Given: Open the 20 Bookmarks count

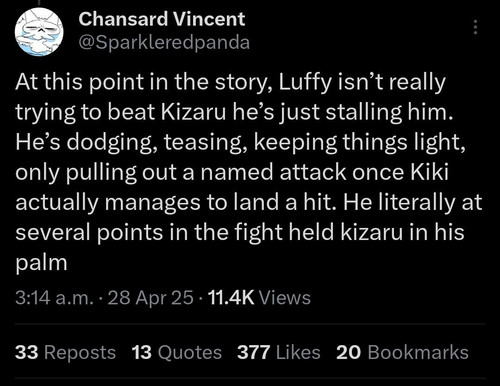Looking at the screenshot, I should pos(402,352).
